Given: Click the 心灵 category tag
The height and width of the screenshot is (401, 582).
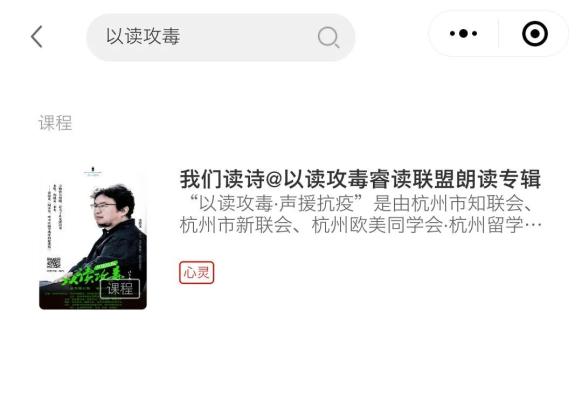Looking at the screenshot, I should click(x=196, y=273).
